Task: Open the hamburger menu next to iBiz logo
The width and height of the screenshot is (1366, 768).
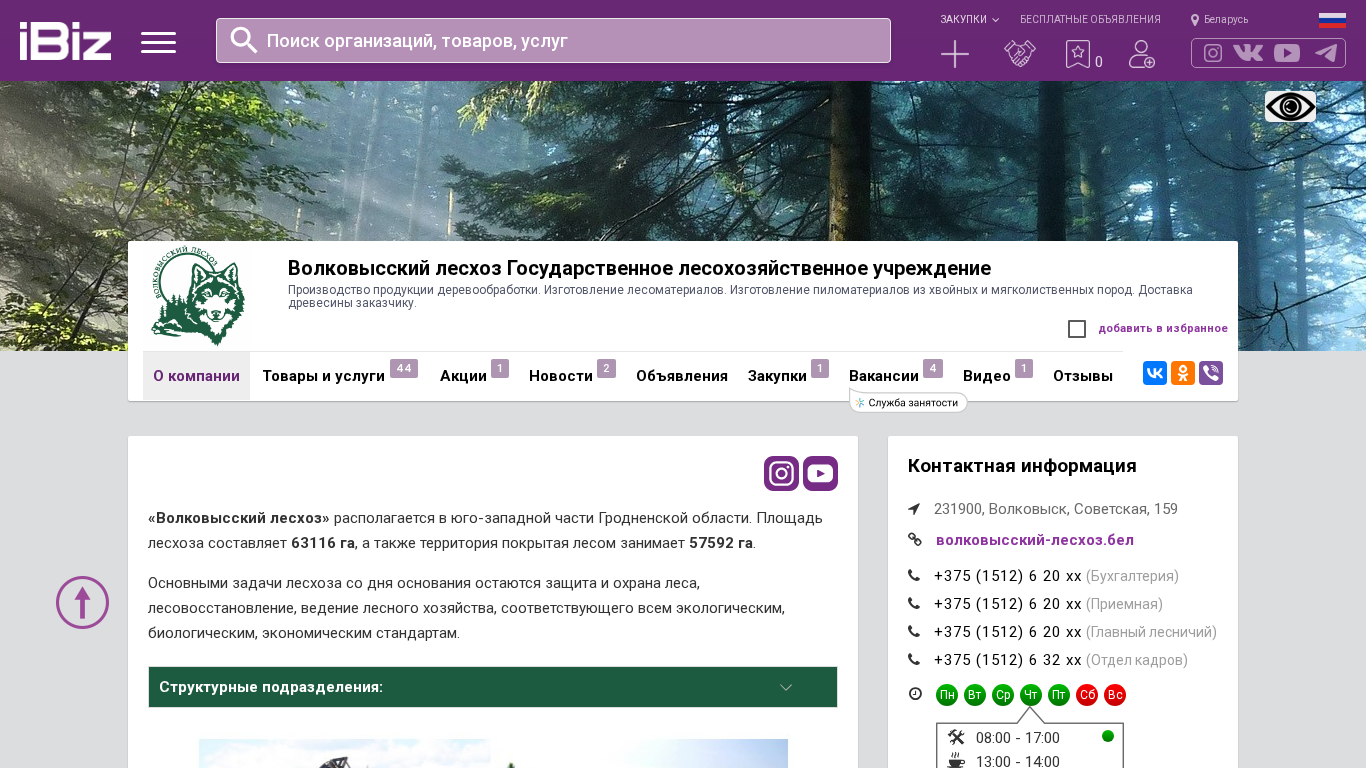Action: pyautogui.click(x=158, y=42)
